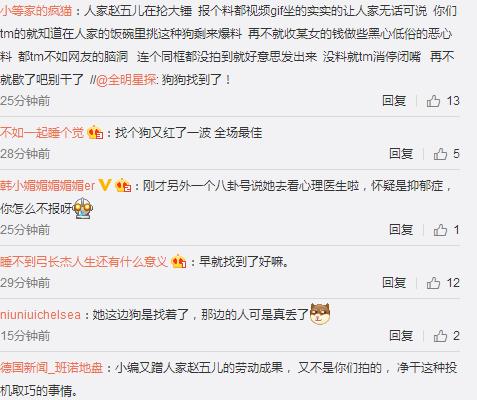477x400 pixels.
Task: Click the Ultraman emoji in comment
Action: click(82, 208)
